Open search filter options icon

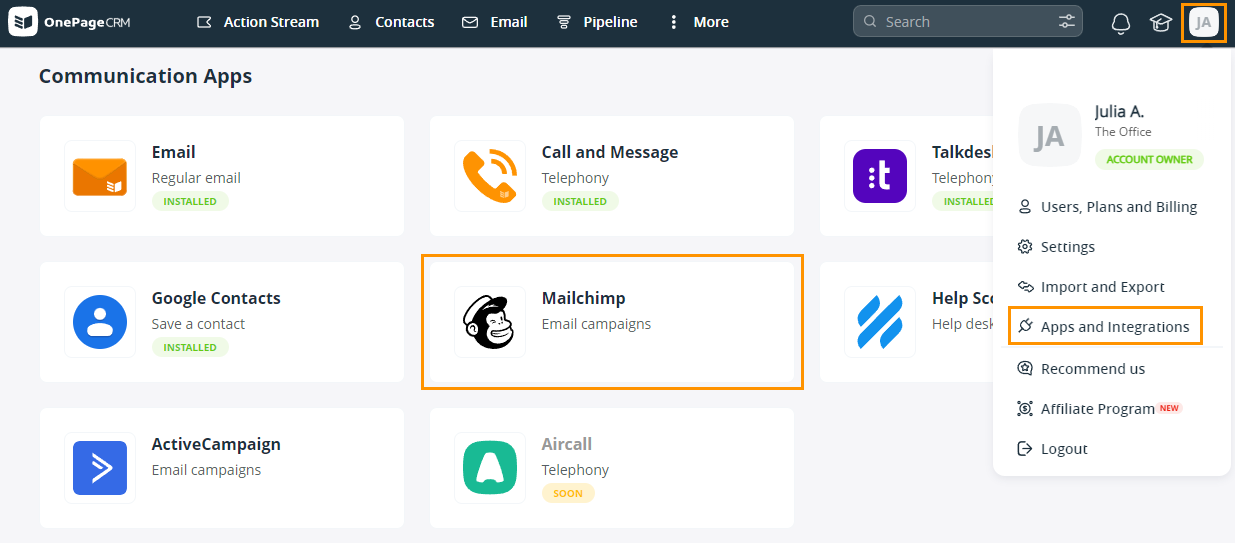coord(1068,21)
